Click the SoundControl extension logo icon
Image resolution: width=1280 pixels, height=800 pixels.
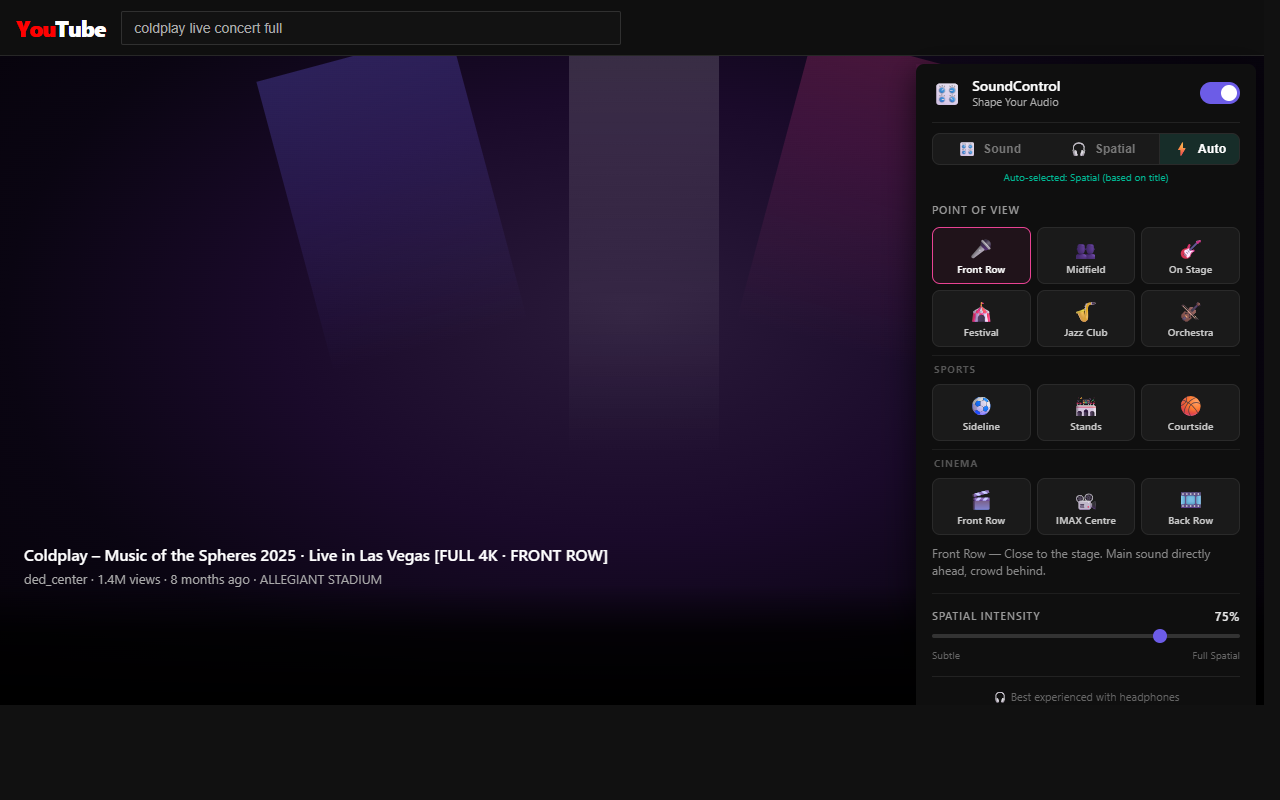(x=947, y=94)
